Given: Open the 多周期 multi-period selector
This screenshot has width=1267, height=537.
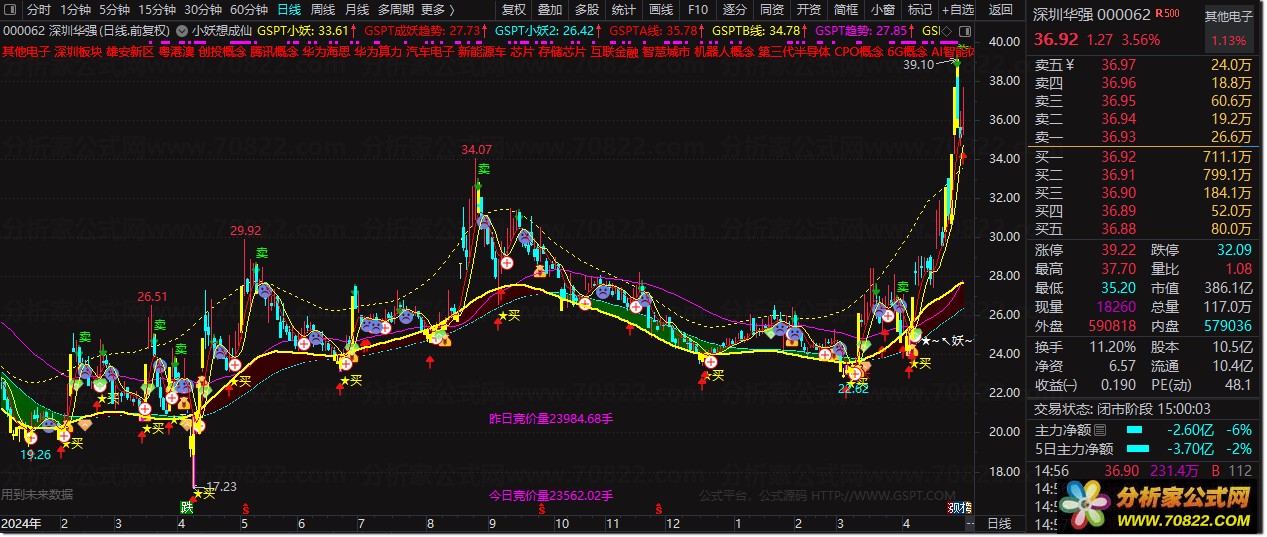Looking at the screenshot, I should (395, 10).
